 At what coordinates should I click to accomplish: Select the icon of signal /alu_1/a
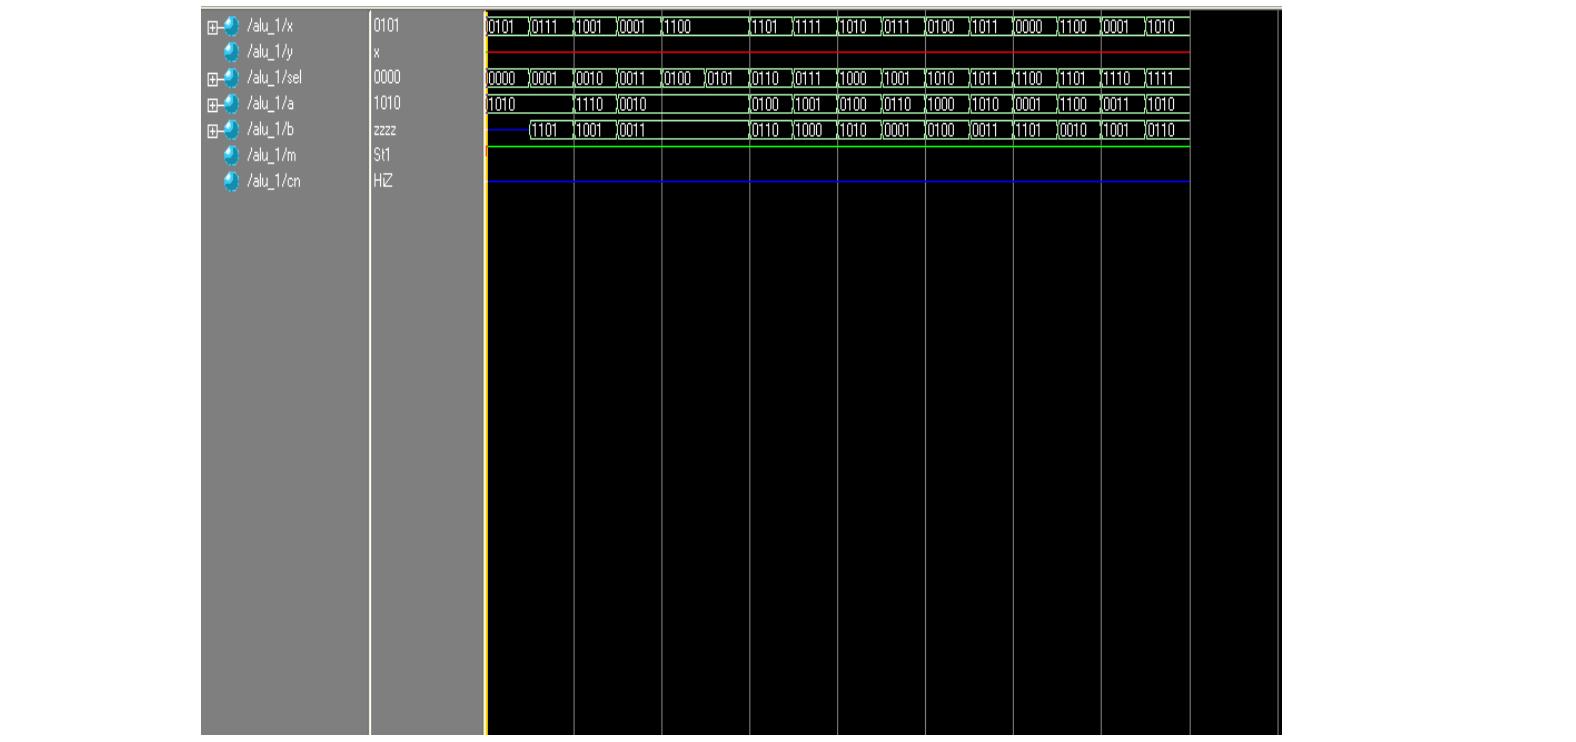point(232,104)
